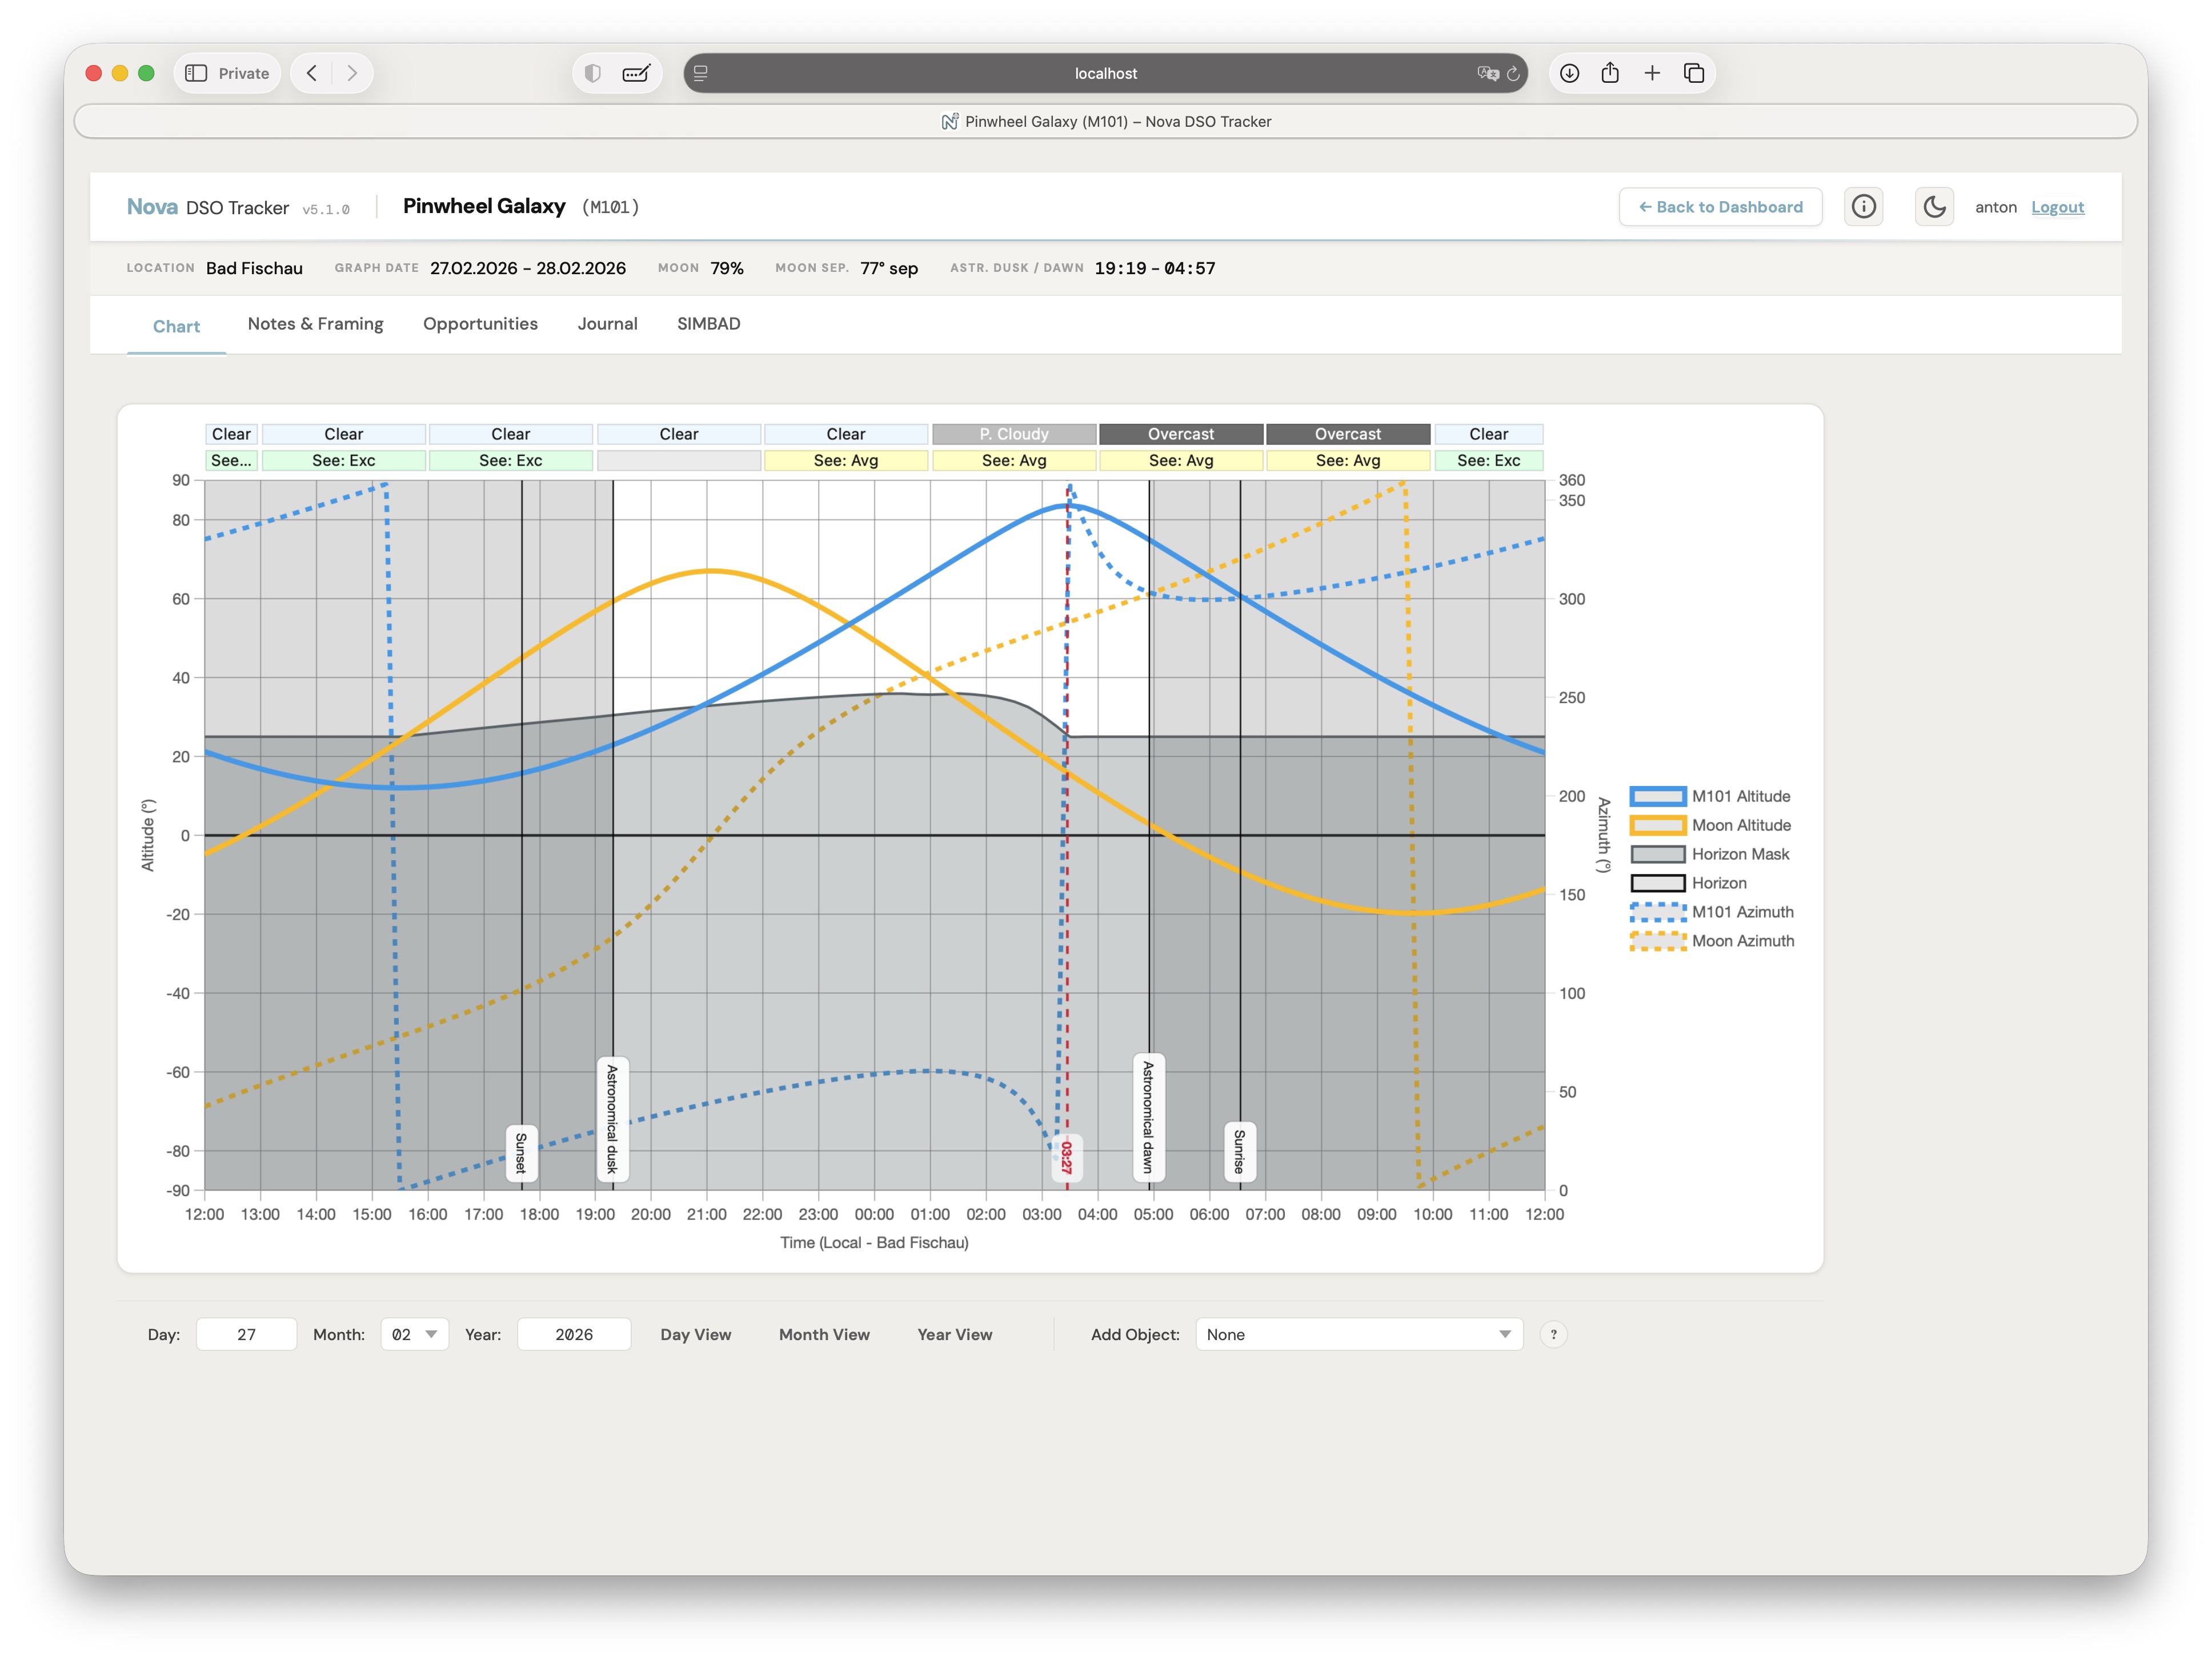Open the Month dropdown
The height and width of the screenshot is (1660, 2212).
(x=414, y=1334)
